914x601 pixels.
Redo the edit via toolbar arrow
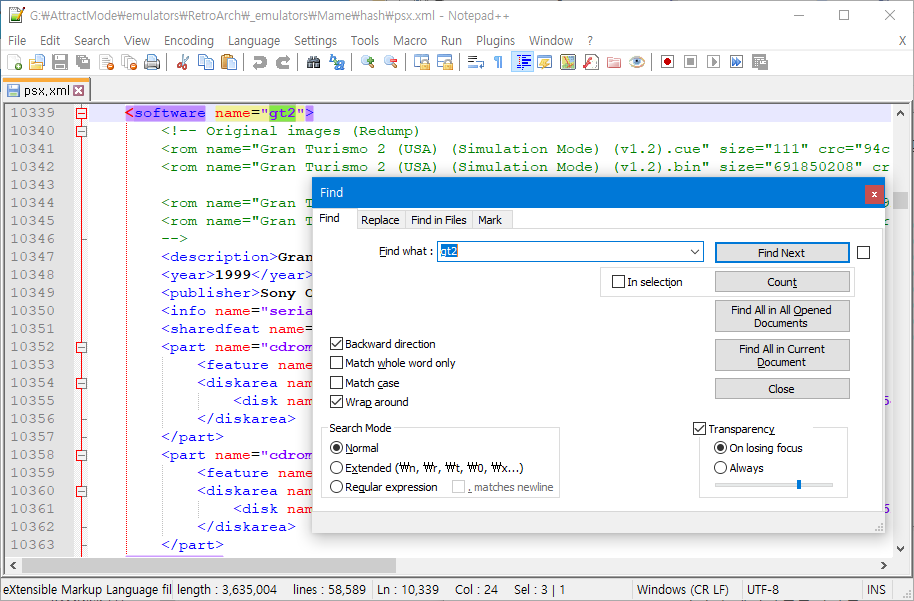[x=283, y=62]
